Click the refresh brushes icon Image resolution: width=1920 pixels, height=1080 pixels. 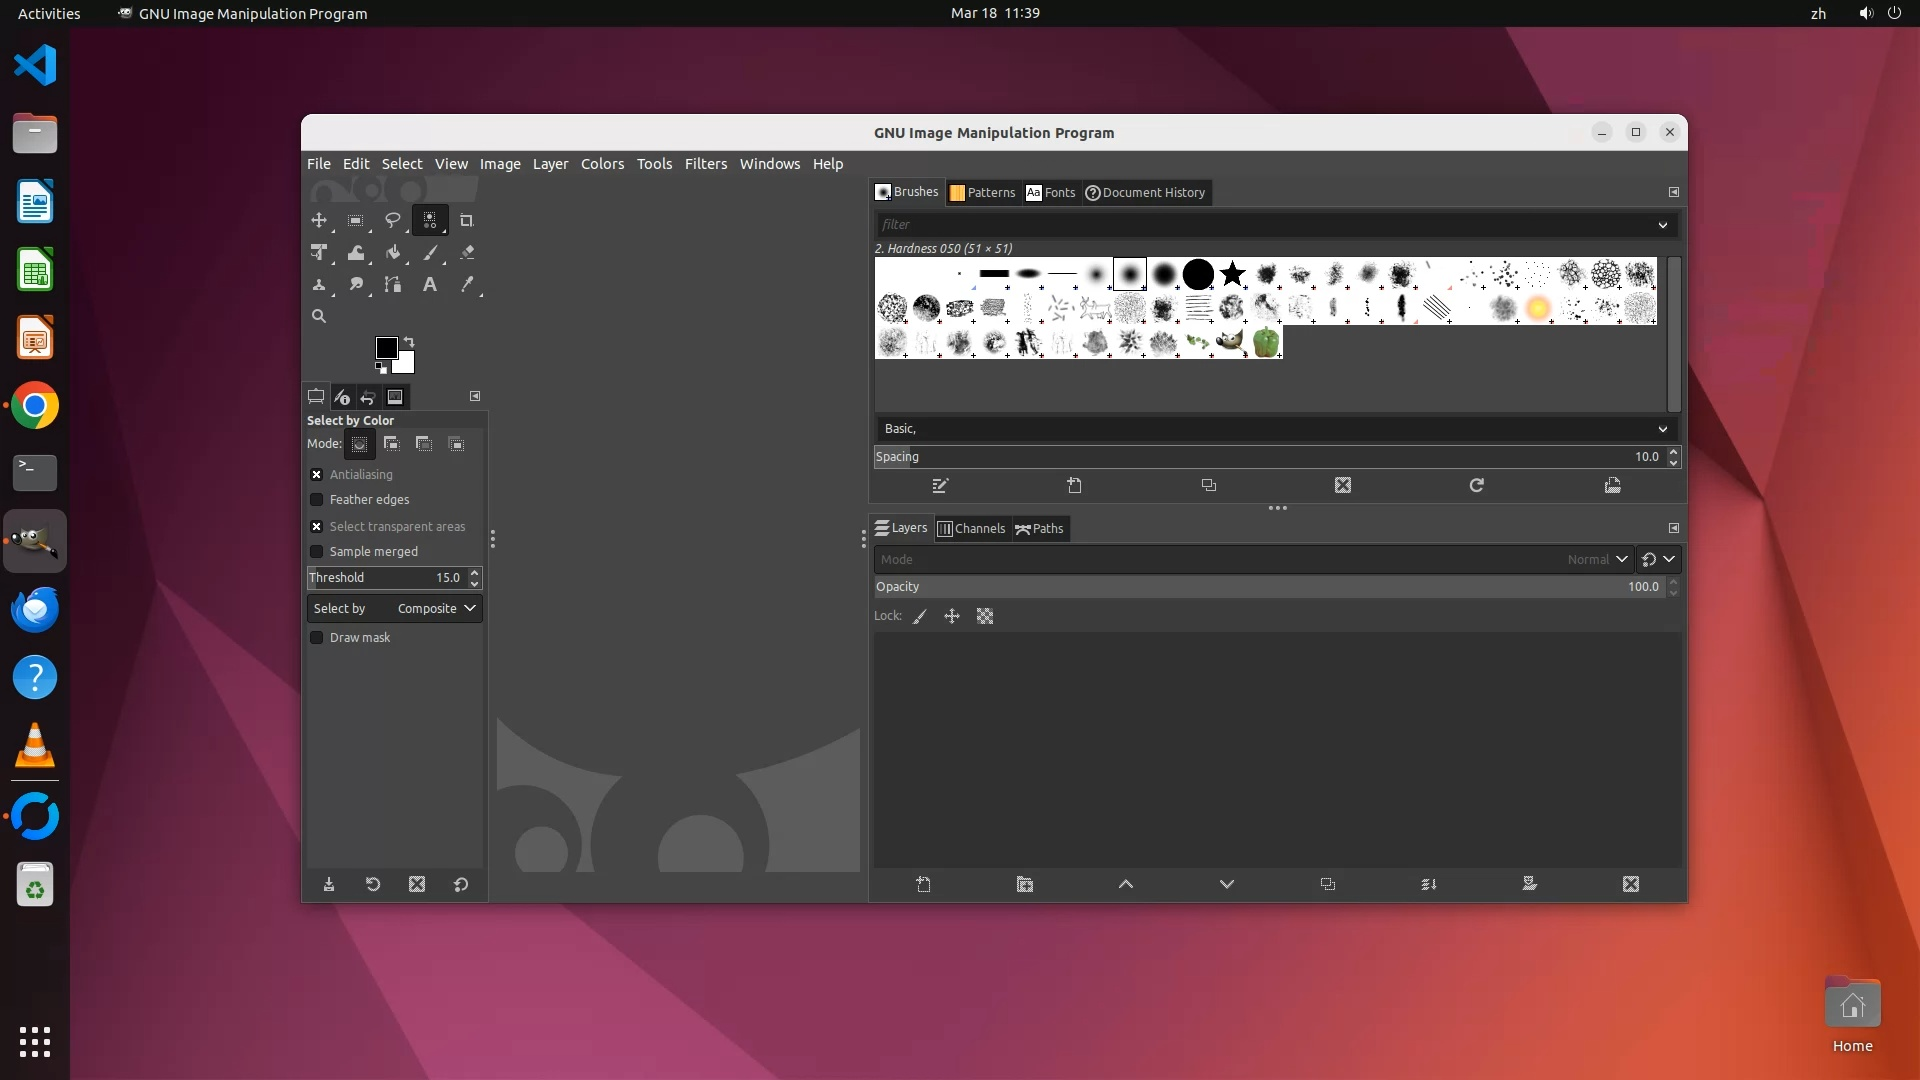click(x=1476, y=486)
